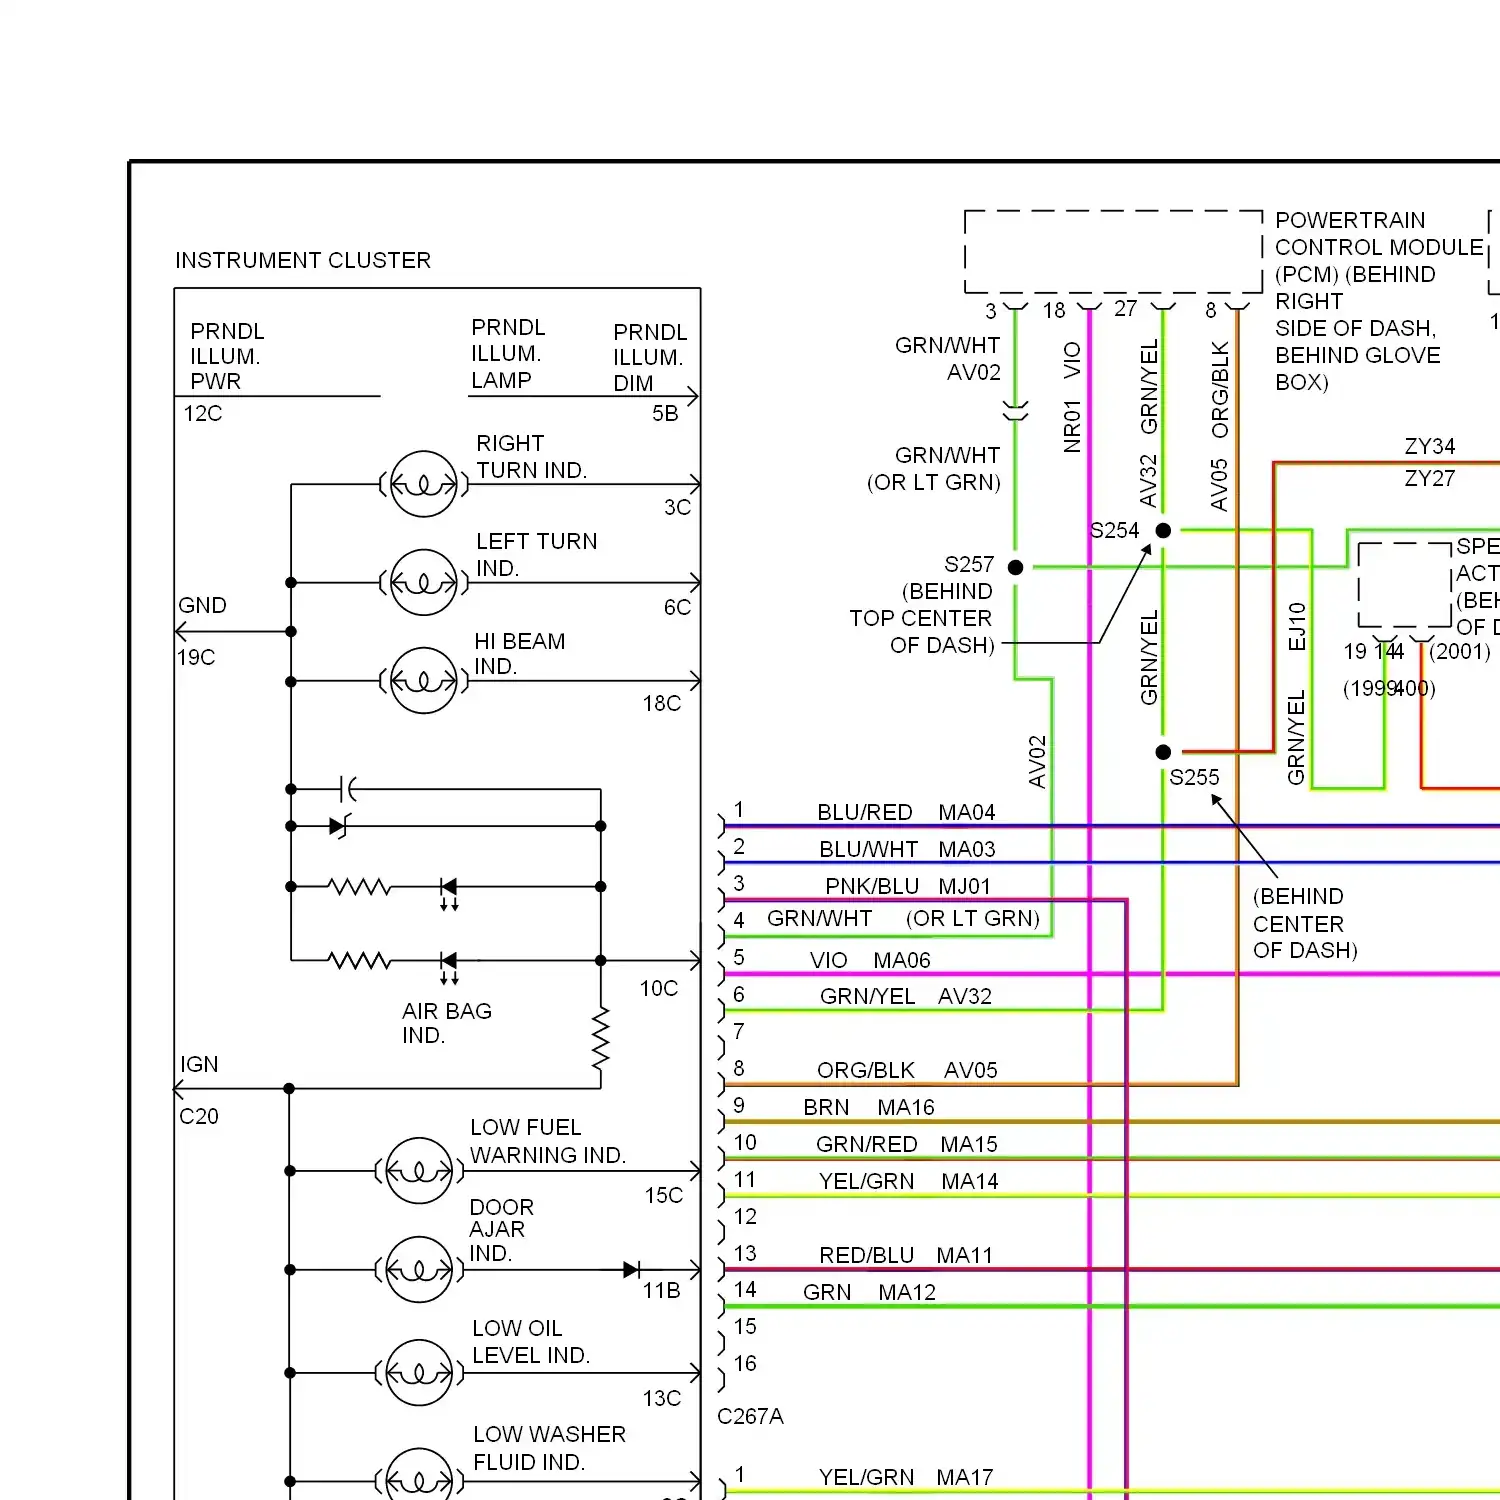Click connector label C20

click(x=199, y=1117)
